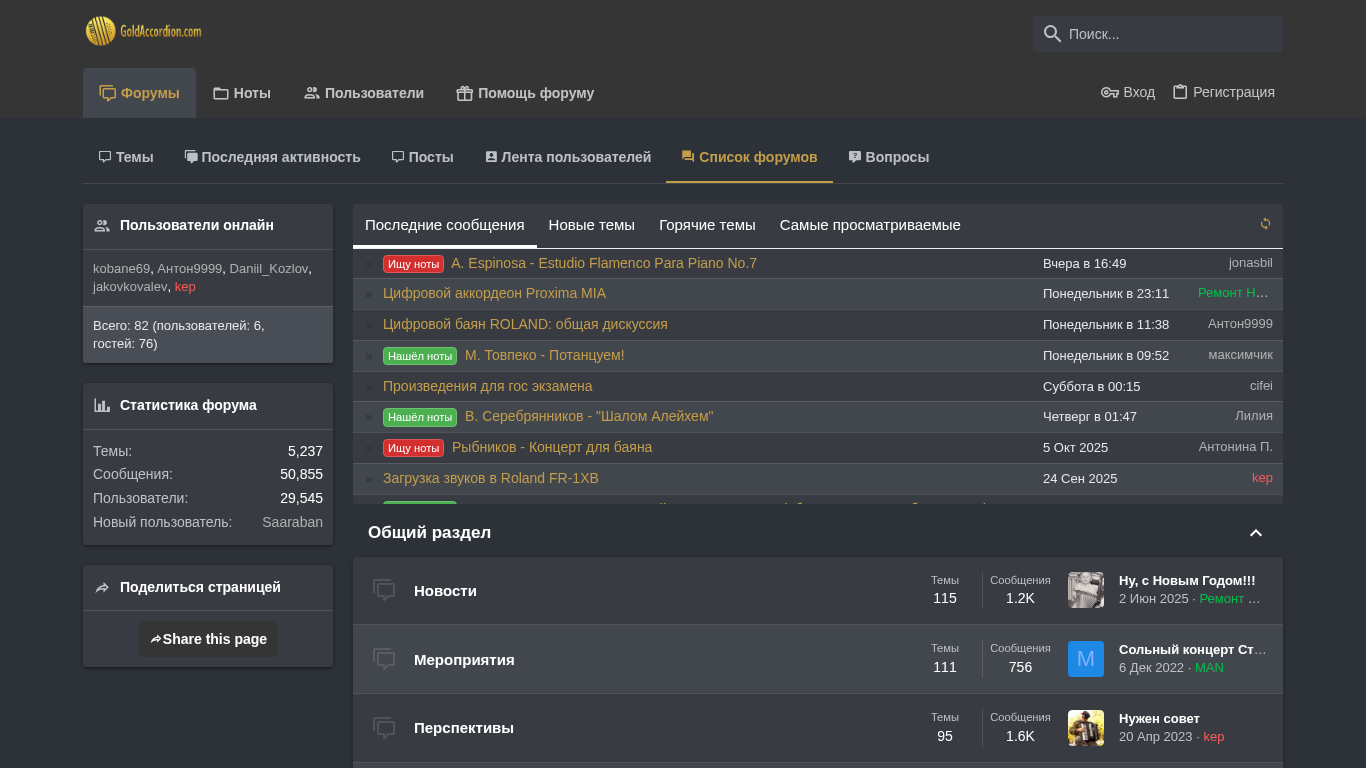
Task: Open the accordion player avatar in Перспективы
Action: (x=1085, y=728)
